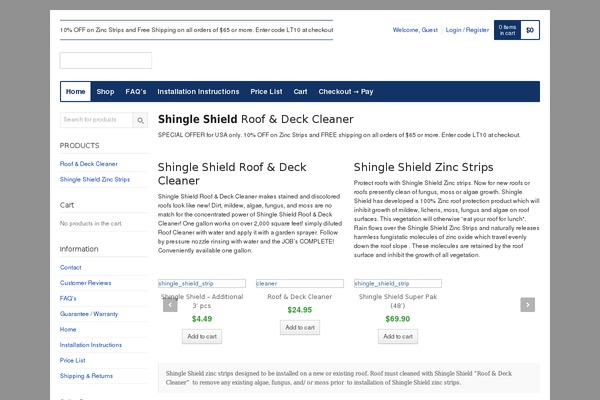Open the Additional 3' pcs product image
Screen dimensions: 600x400
(202, 284)
